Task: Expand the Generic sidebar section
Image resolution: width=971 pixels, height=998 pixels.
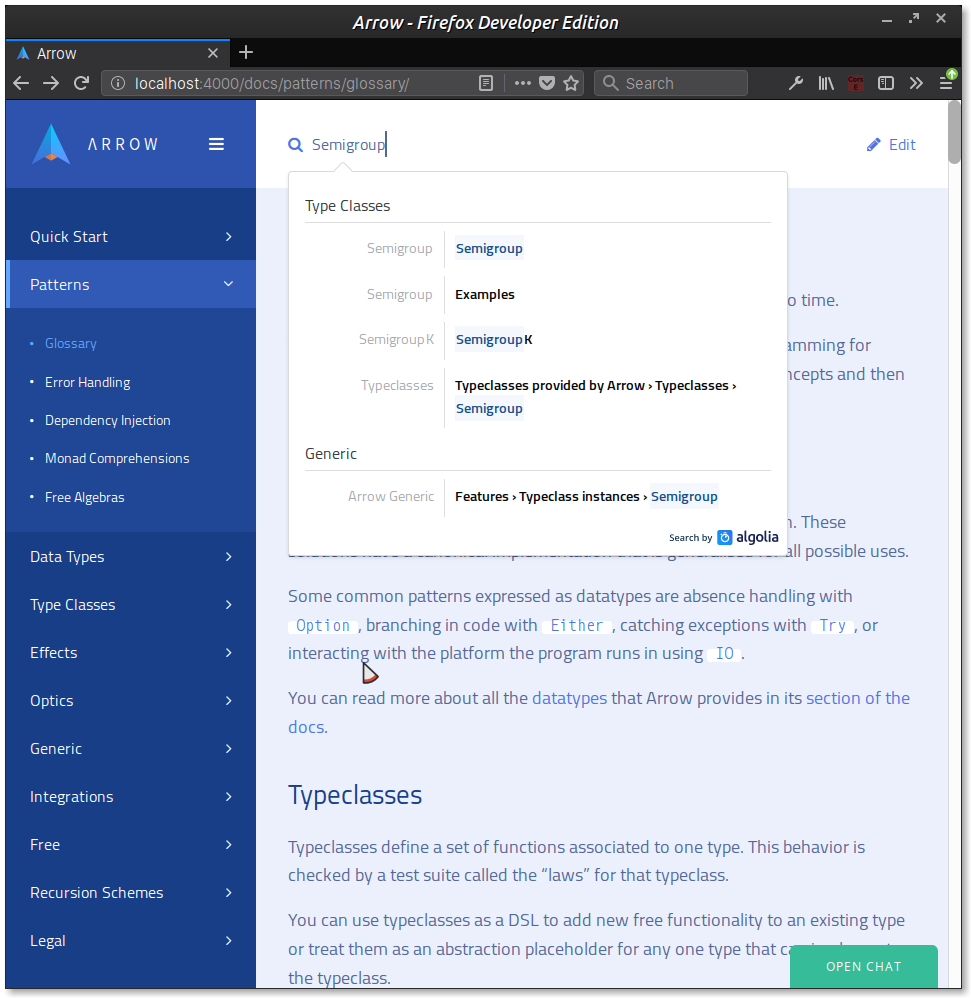Action: tap(131, 748)
